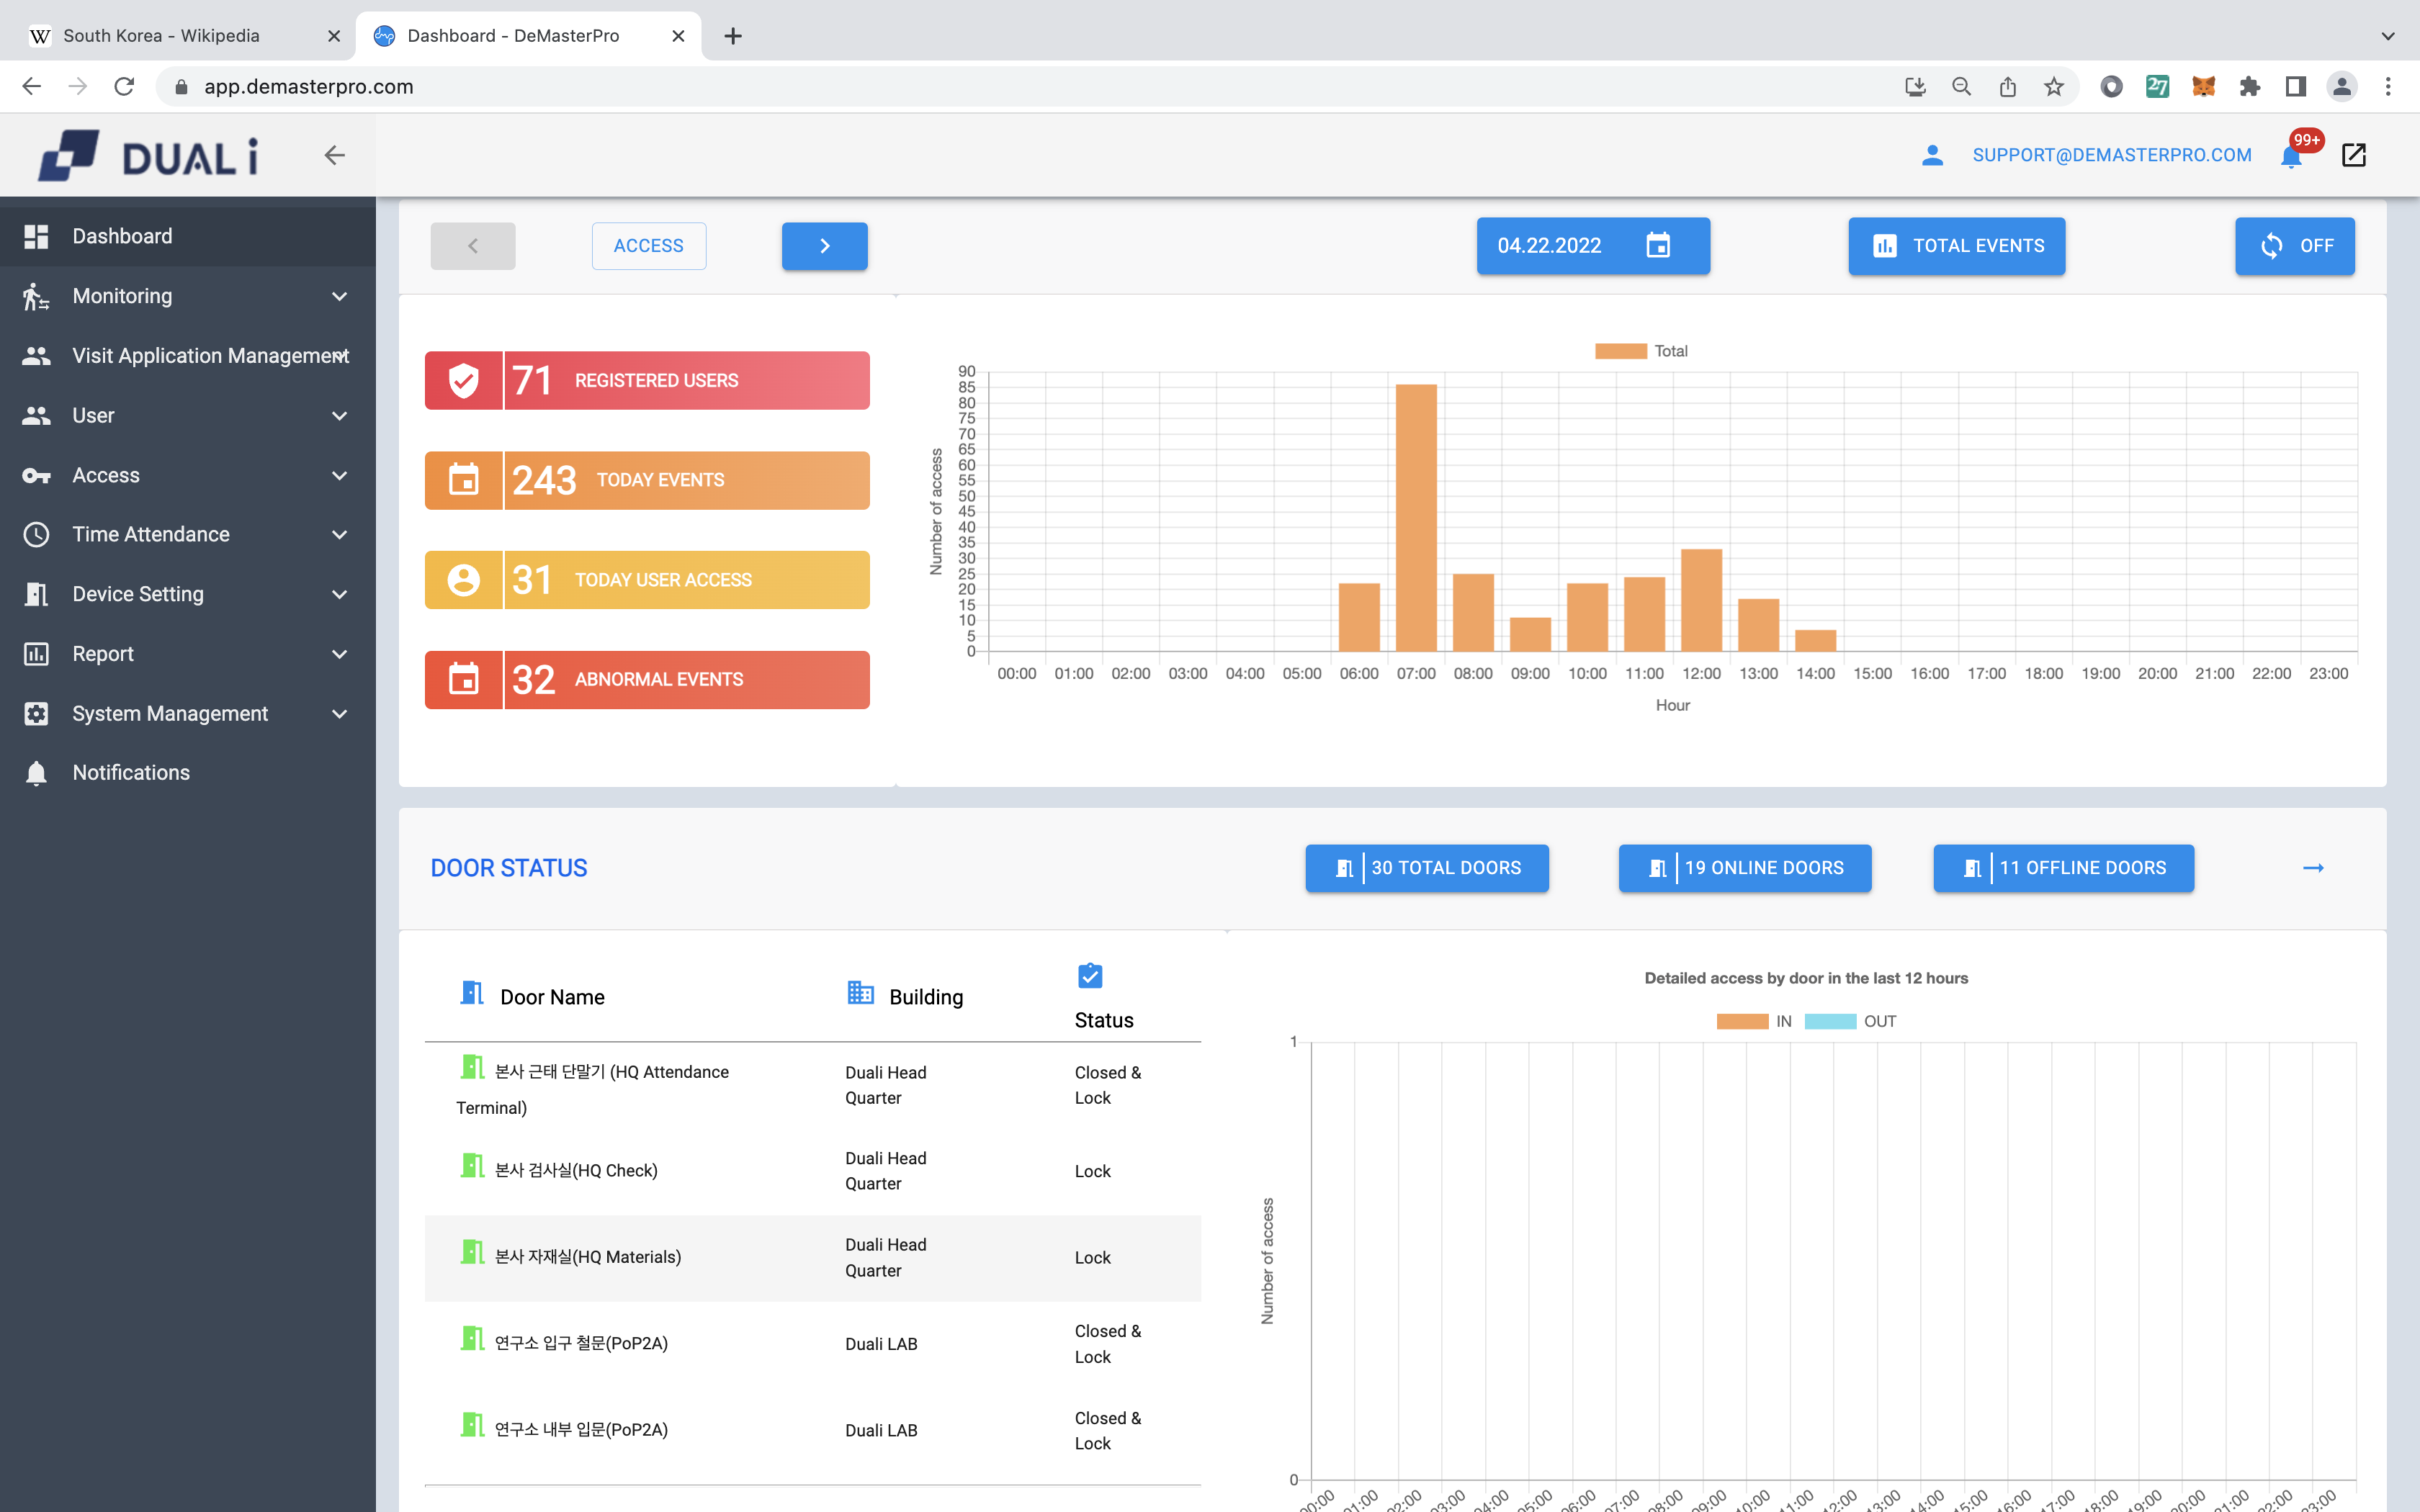Select the 연구소 내부 입문(PoP2A) row
Image resolution: width=2420 pixels, height=1512 pixels.
(813, 1430)
